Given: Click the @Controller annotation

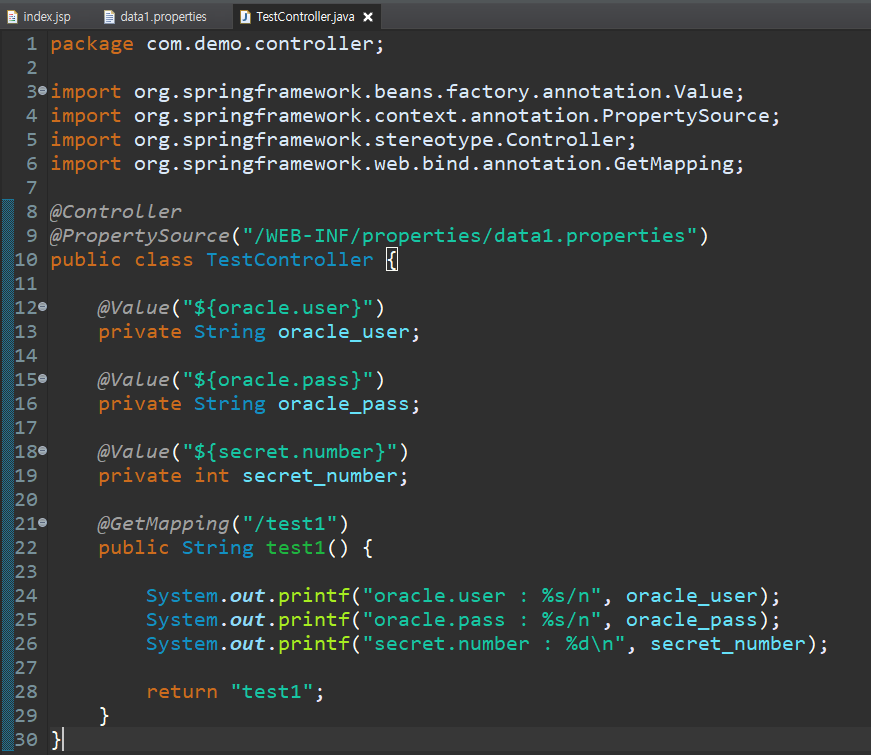Looking at the screenshot, I should click(x=116, y=212).
